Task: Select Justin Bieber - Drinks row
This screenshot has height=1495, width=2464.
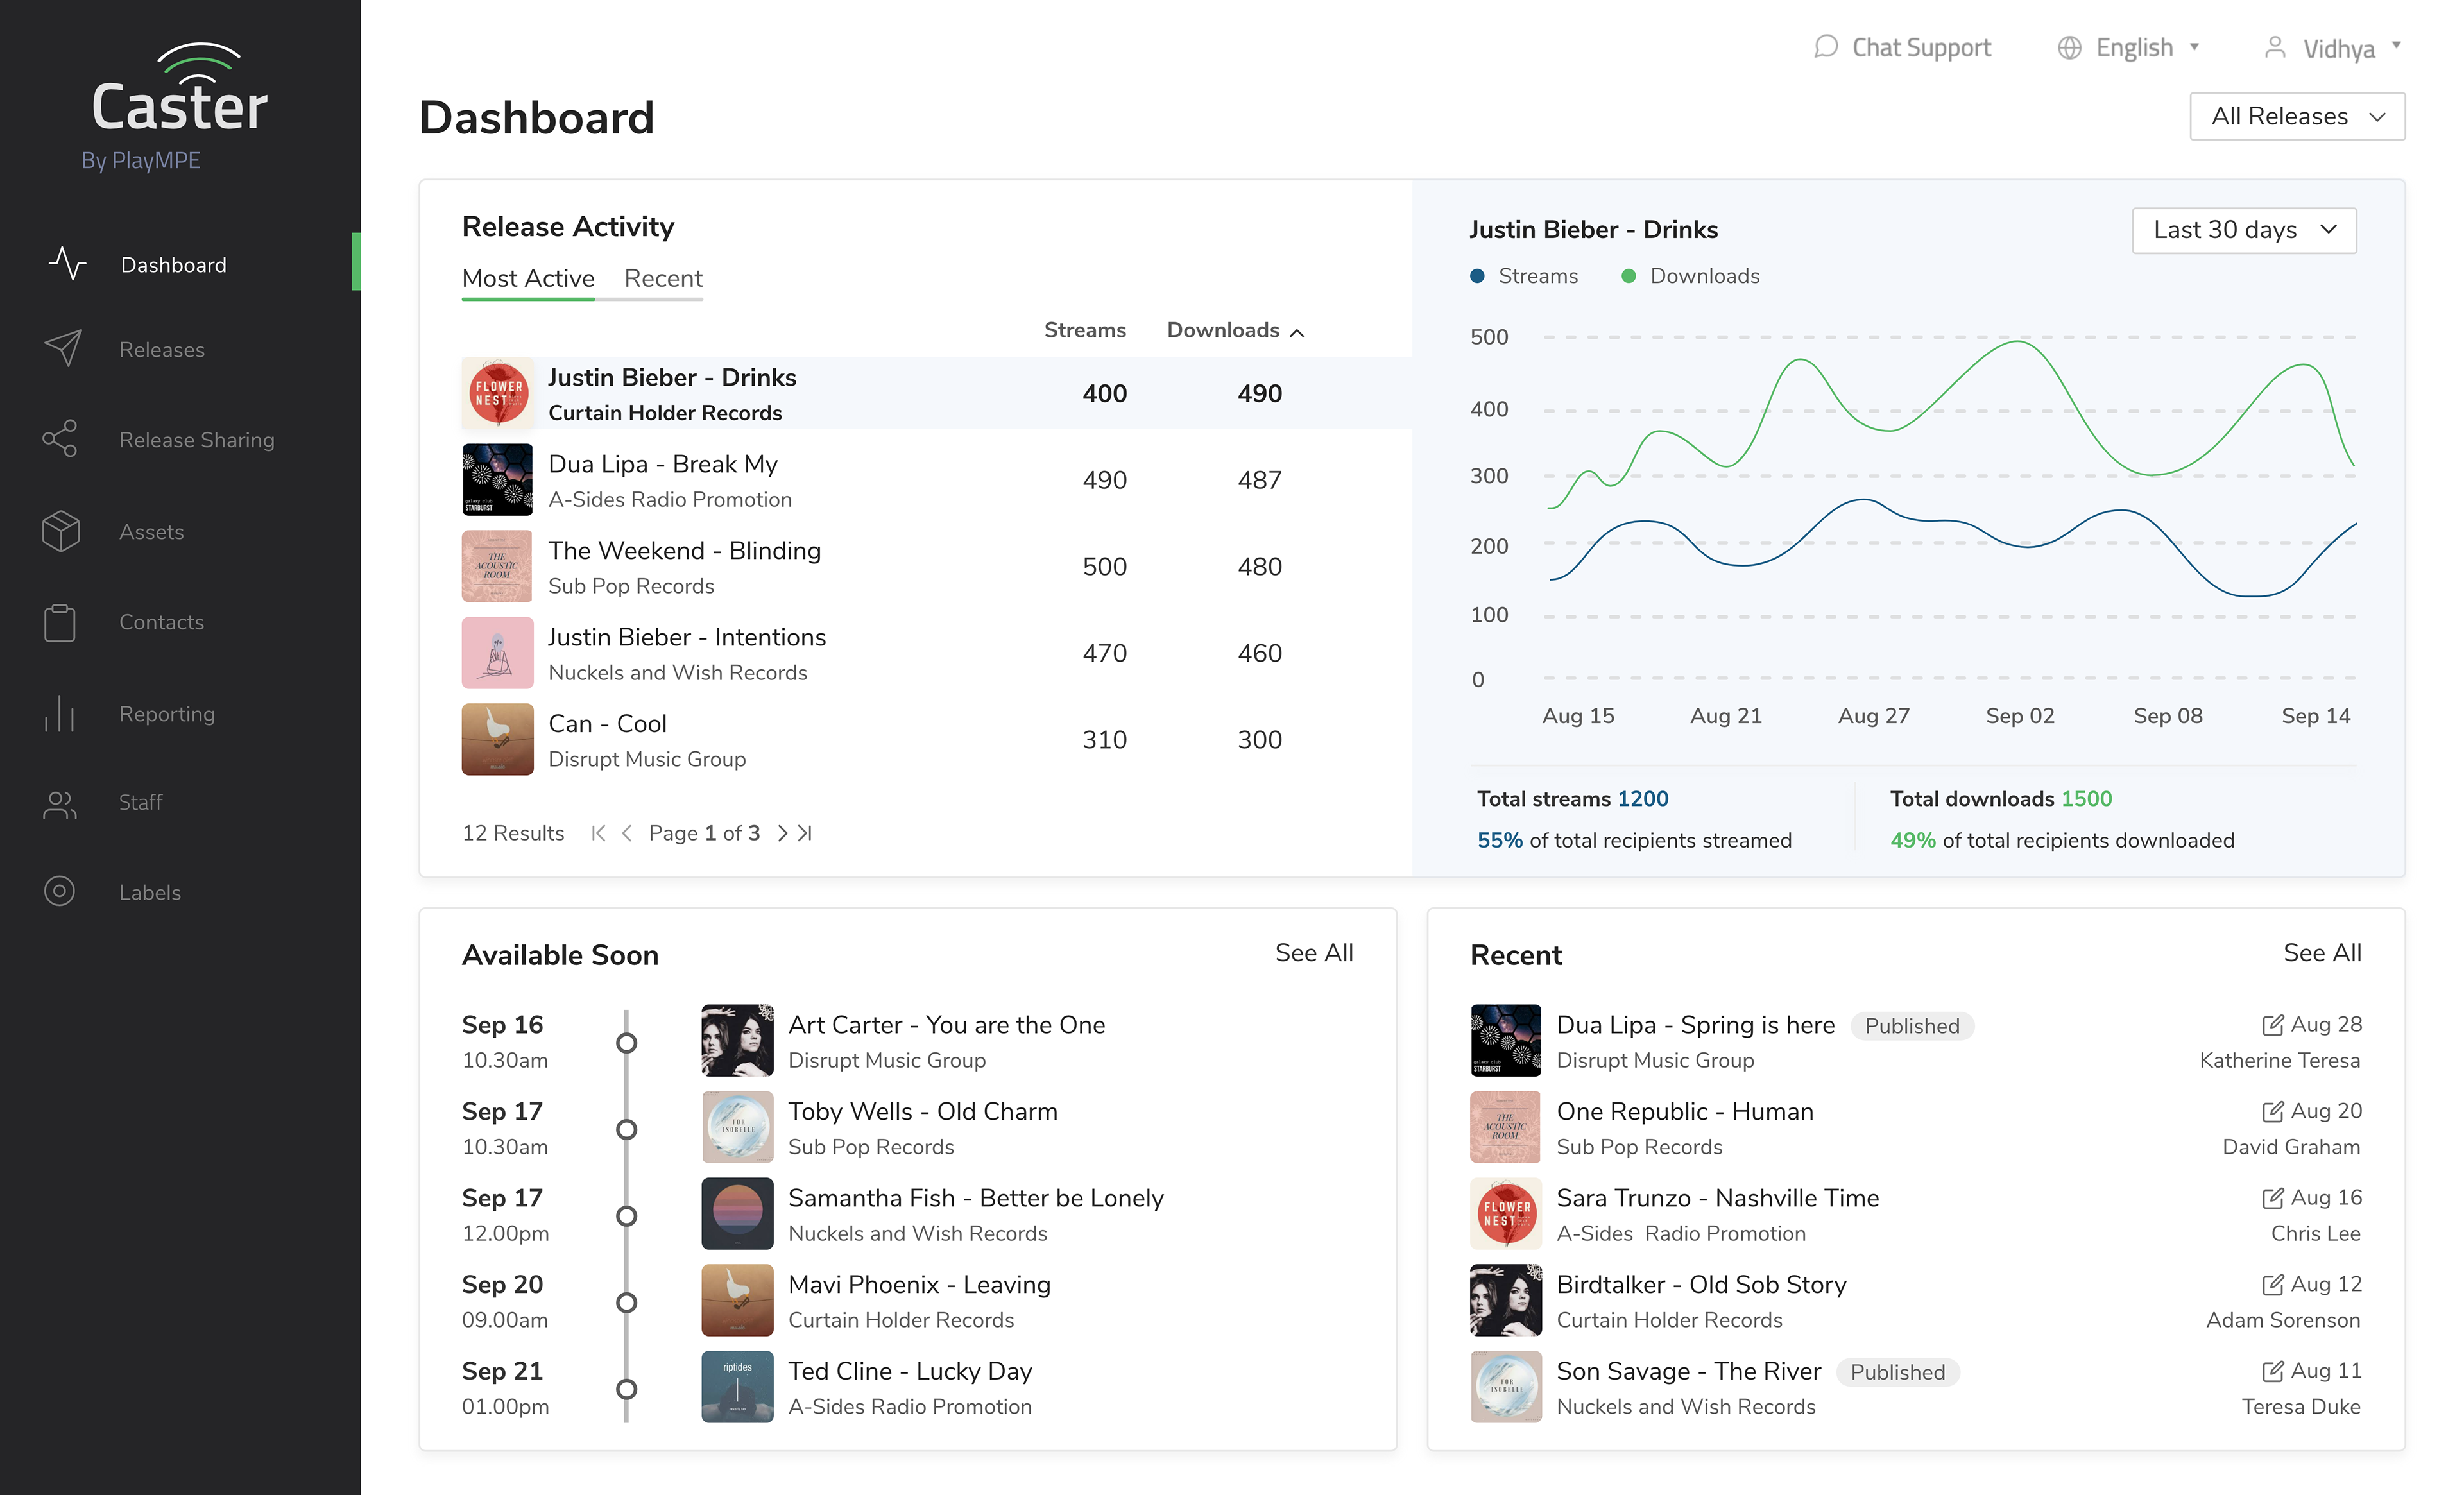Action: click(936, 393)
